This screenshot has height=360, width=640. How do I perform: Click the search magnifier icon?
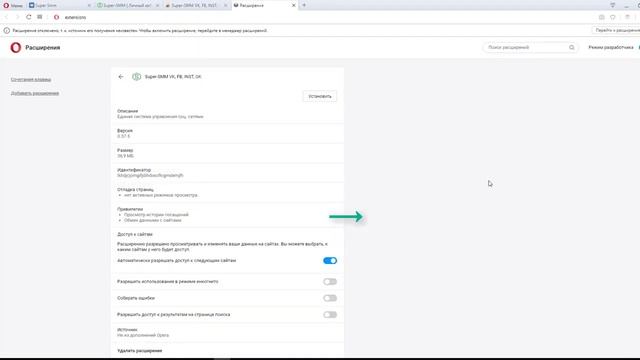571,48
